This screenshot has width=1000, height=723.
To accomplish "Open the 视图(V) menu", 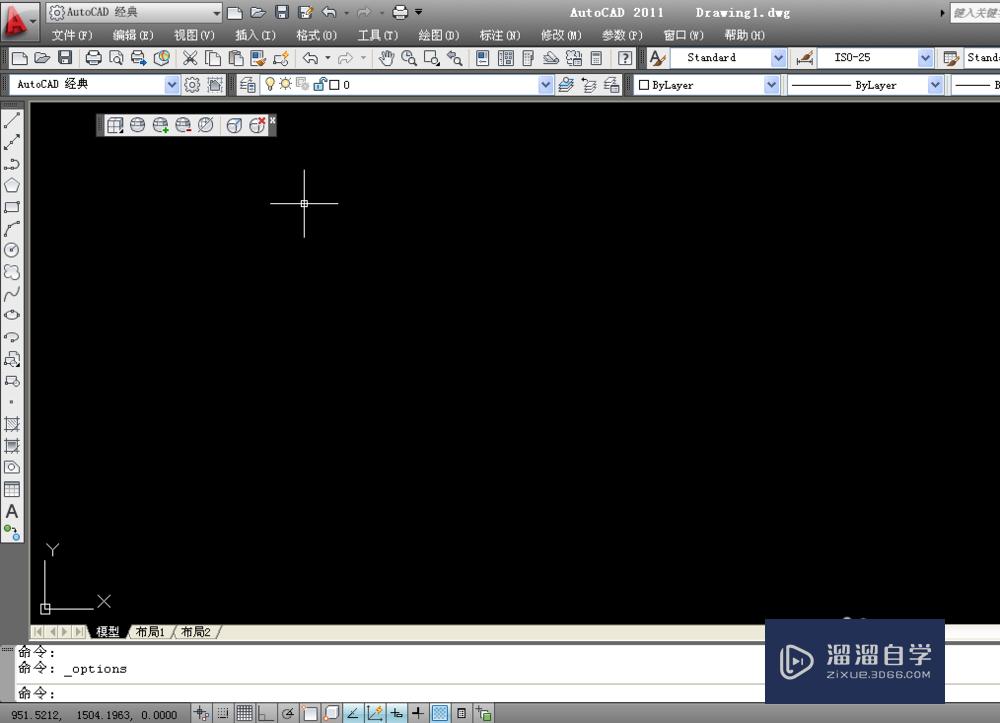I will pos(194,36).
